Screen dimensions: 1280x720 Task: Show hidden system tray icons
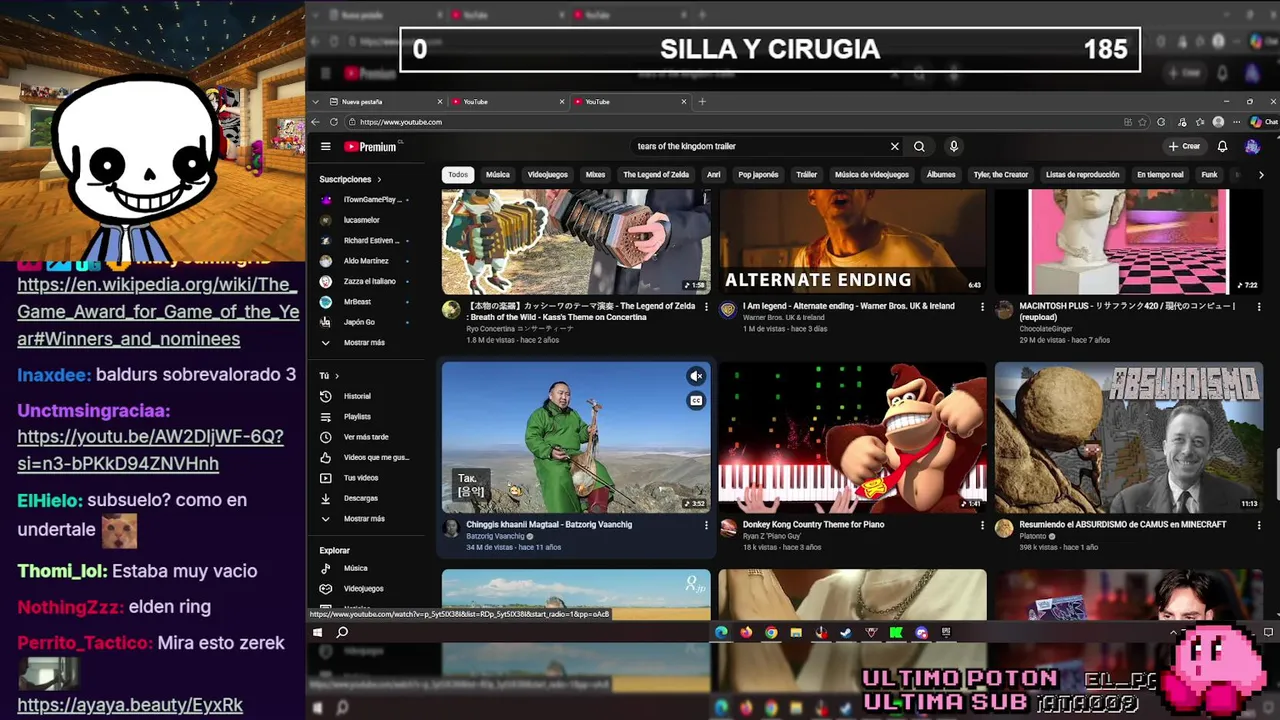click(1173, 632)
